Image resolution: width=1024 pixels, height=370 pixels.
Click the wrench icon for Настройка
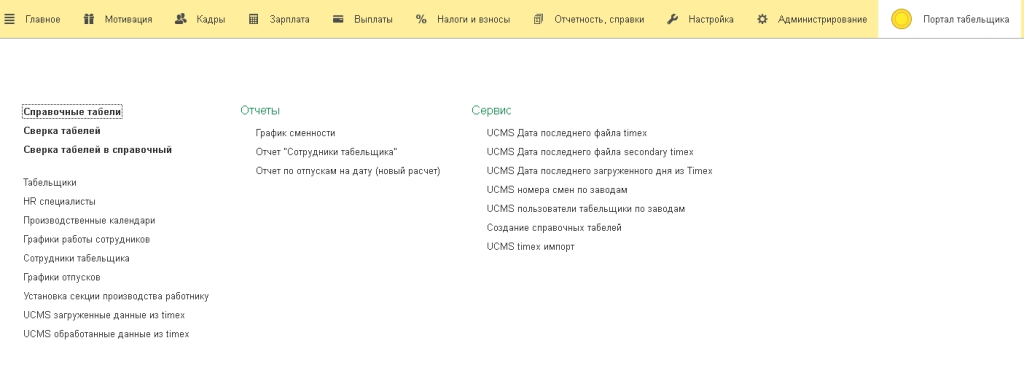(x=673, y=19)
